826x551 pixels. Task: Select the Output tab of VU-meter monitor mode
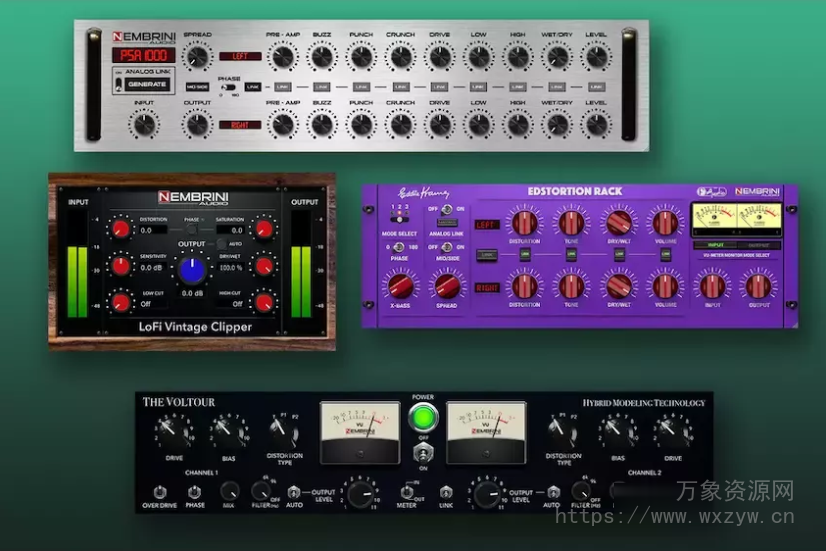pyautogui.click(x=759, y=245)
